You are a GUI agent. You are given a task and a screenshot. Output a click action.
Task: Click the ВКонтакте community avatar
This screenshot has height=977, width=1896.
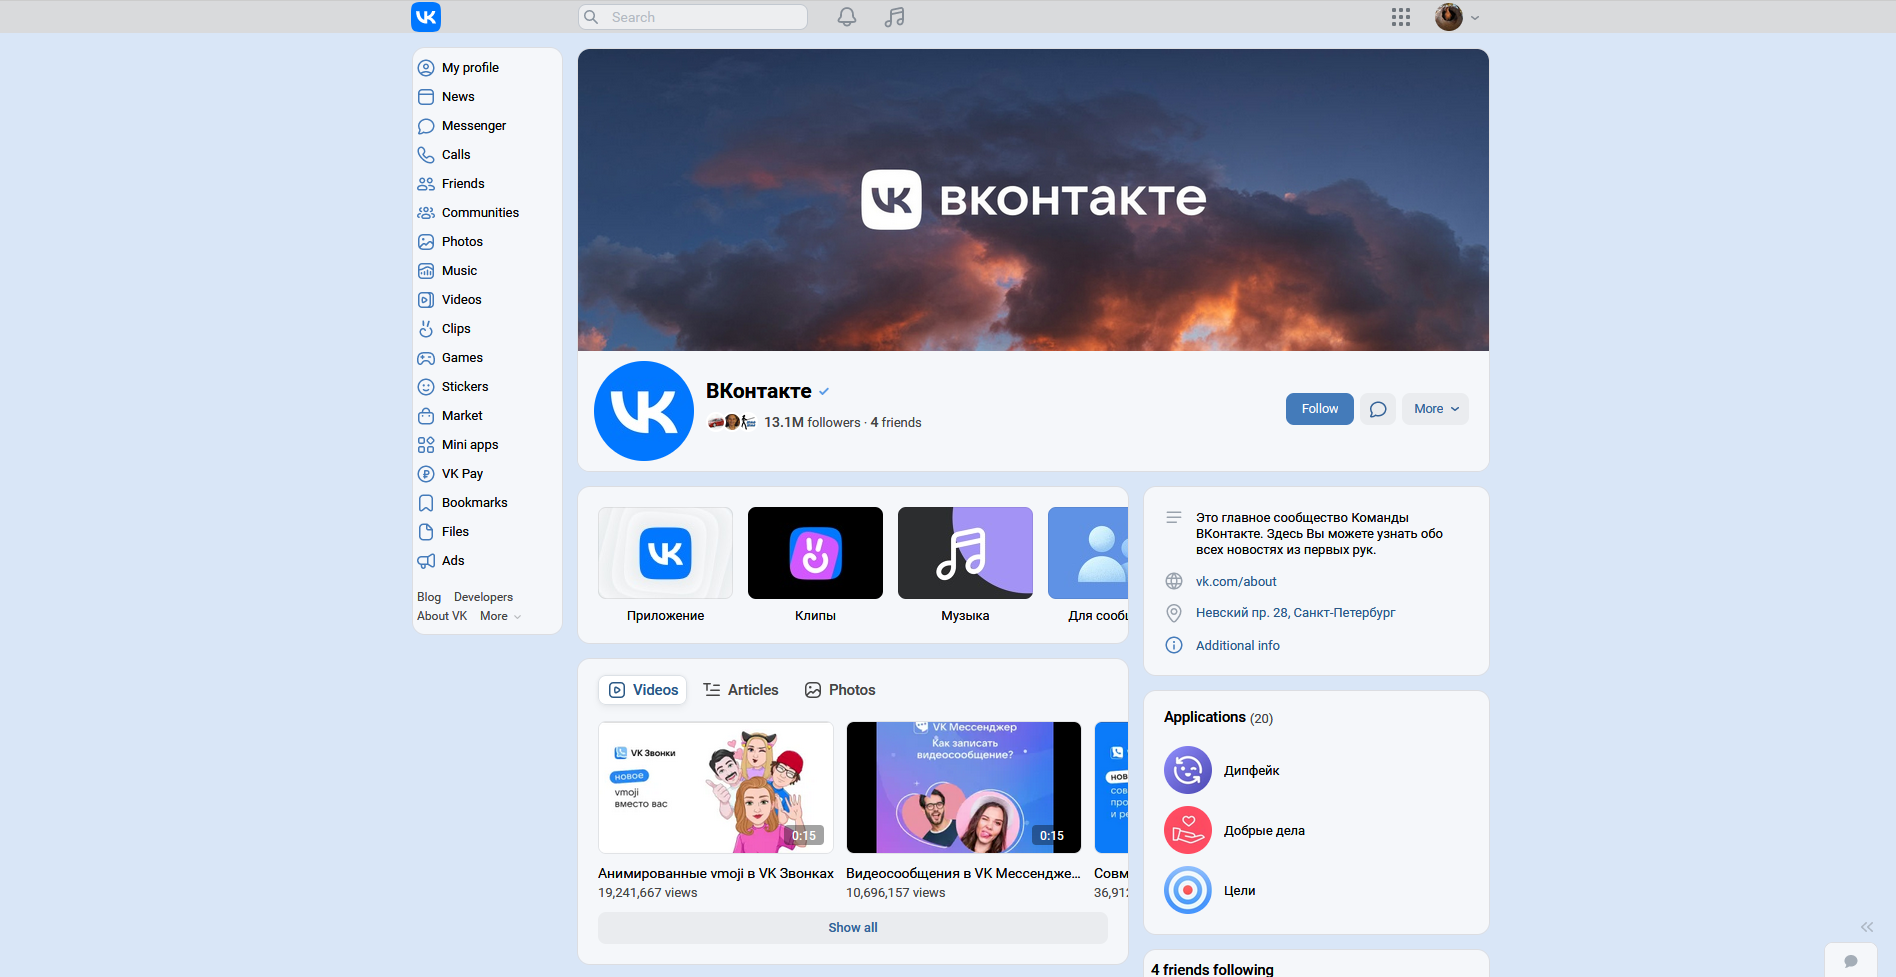tap(644, 411)
